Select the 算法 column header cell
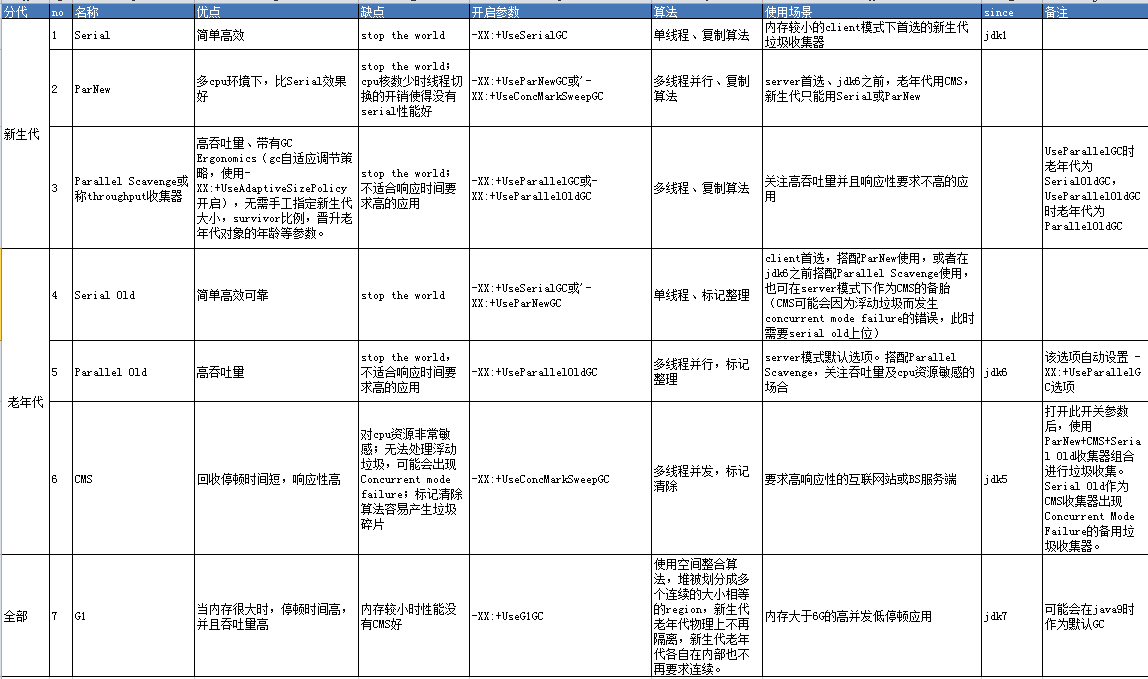 pyautogui.click(x=707, y=12)
